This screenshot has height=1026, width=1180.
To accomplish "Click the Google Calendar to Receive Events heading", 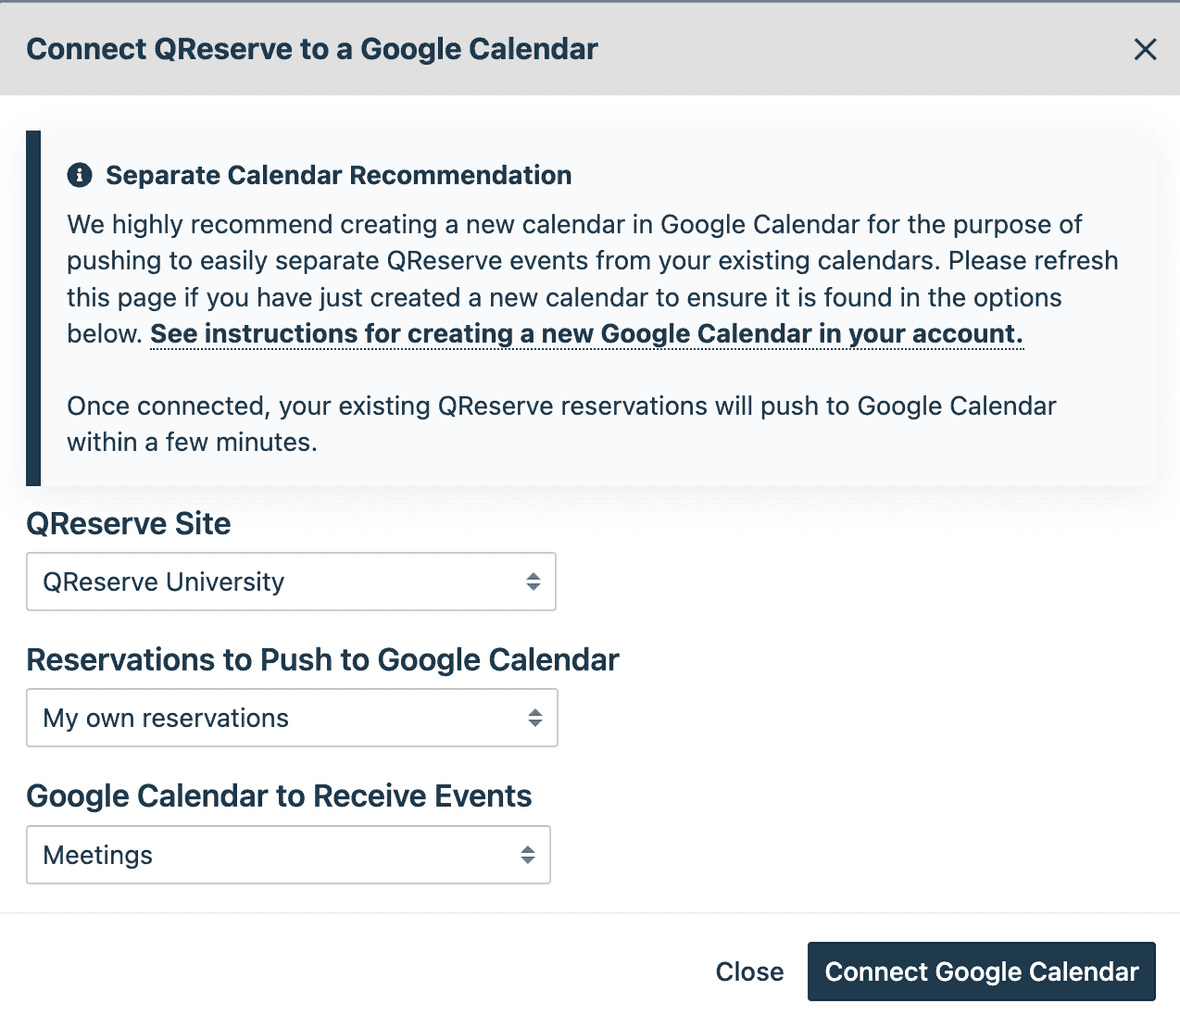I will [x=279, y=796].
